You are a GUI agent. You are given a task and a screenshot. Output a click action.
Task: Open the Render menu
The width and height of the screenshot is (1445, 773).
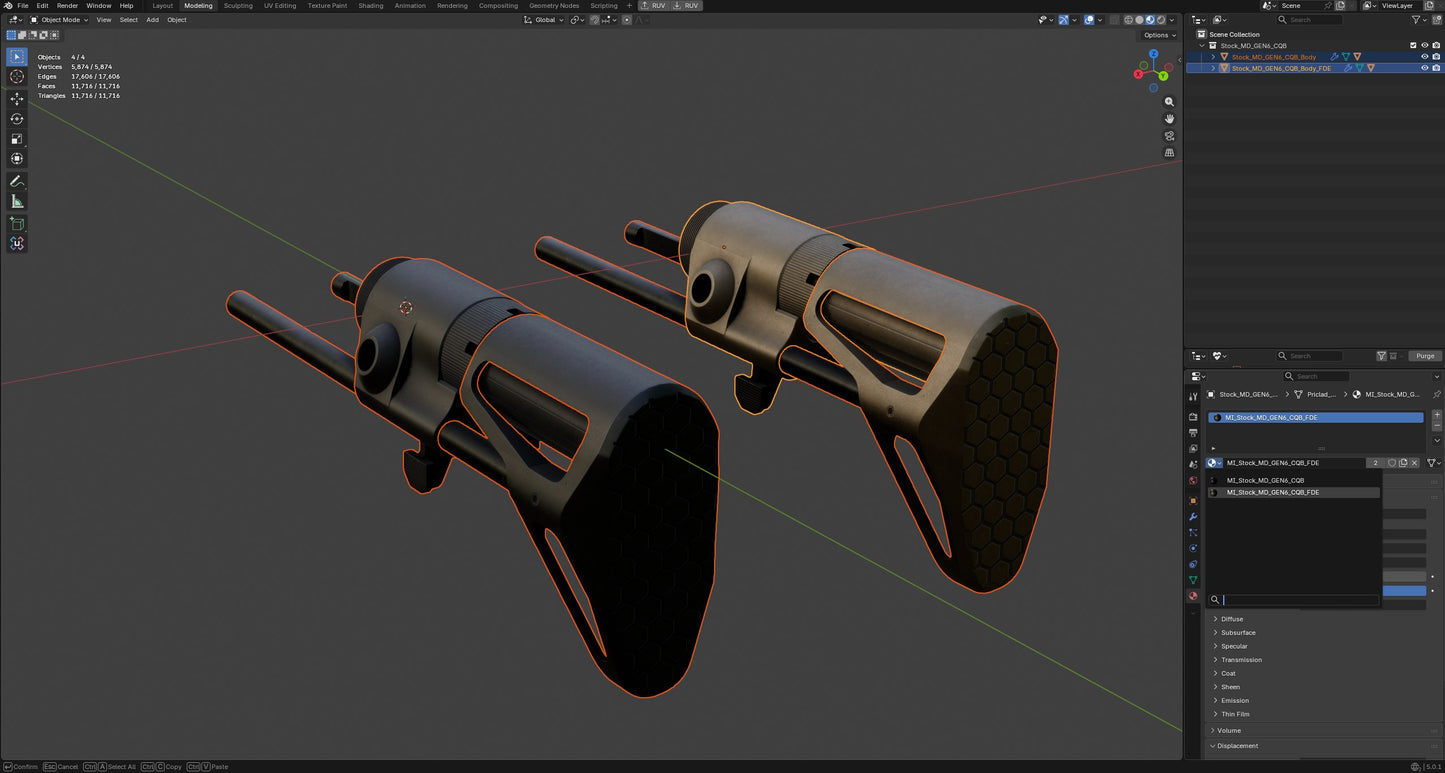(67, 6)
